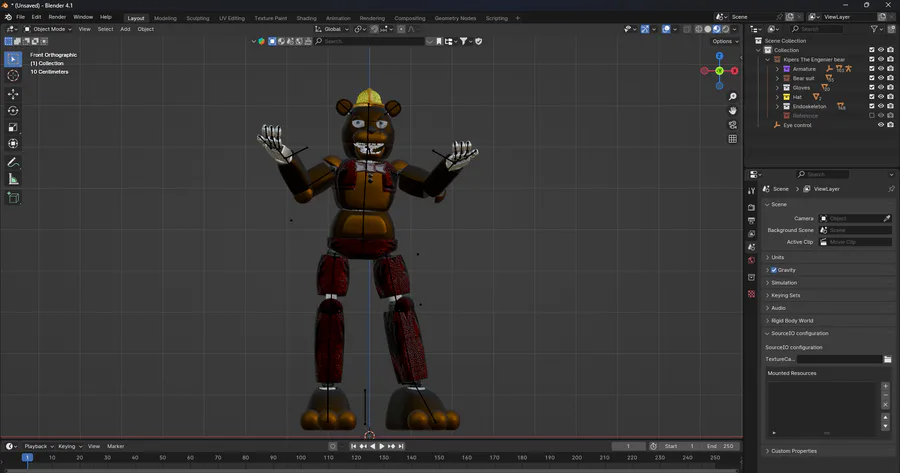Open the Tool properties tab
This screenshot has width=900, height=473.
751,191
